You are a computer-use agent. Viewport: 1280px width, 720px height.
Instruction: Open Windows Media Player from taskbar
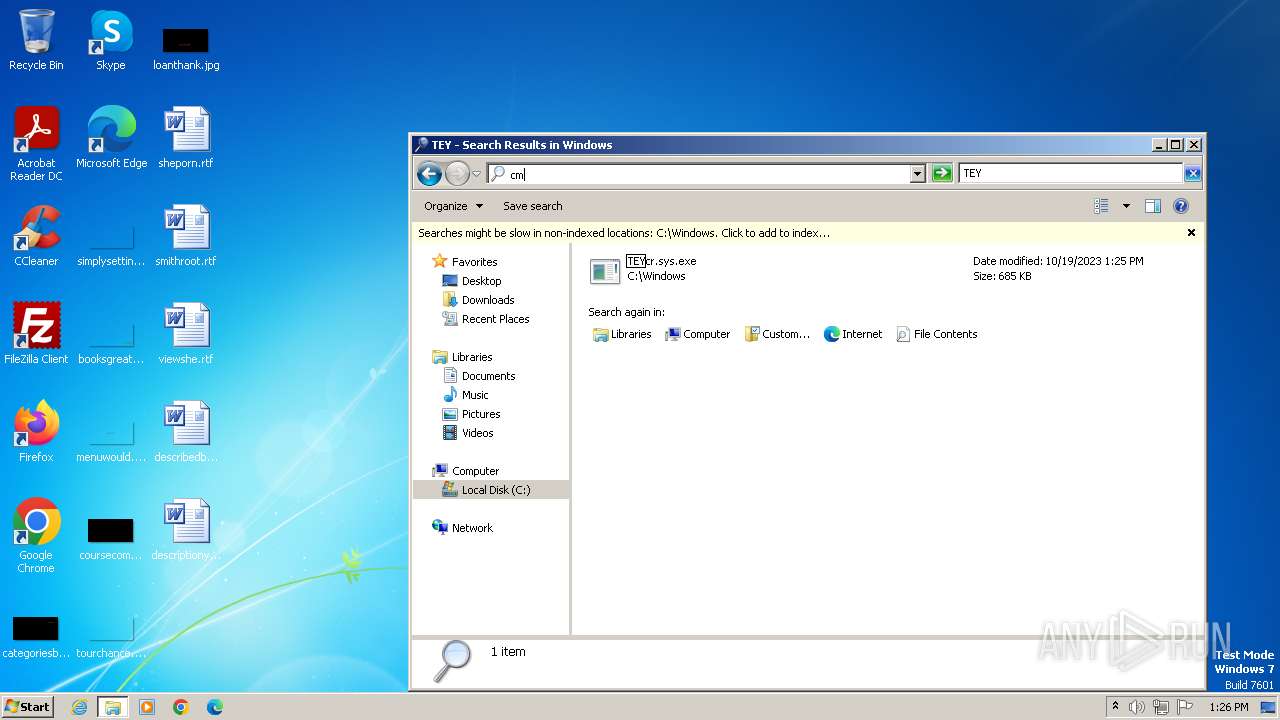(147, 707)
